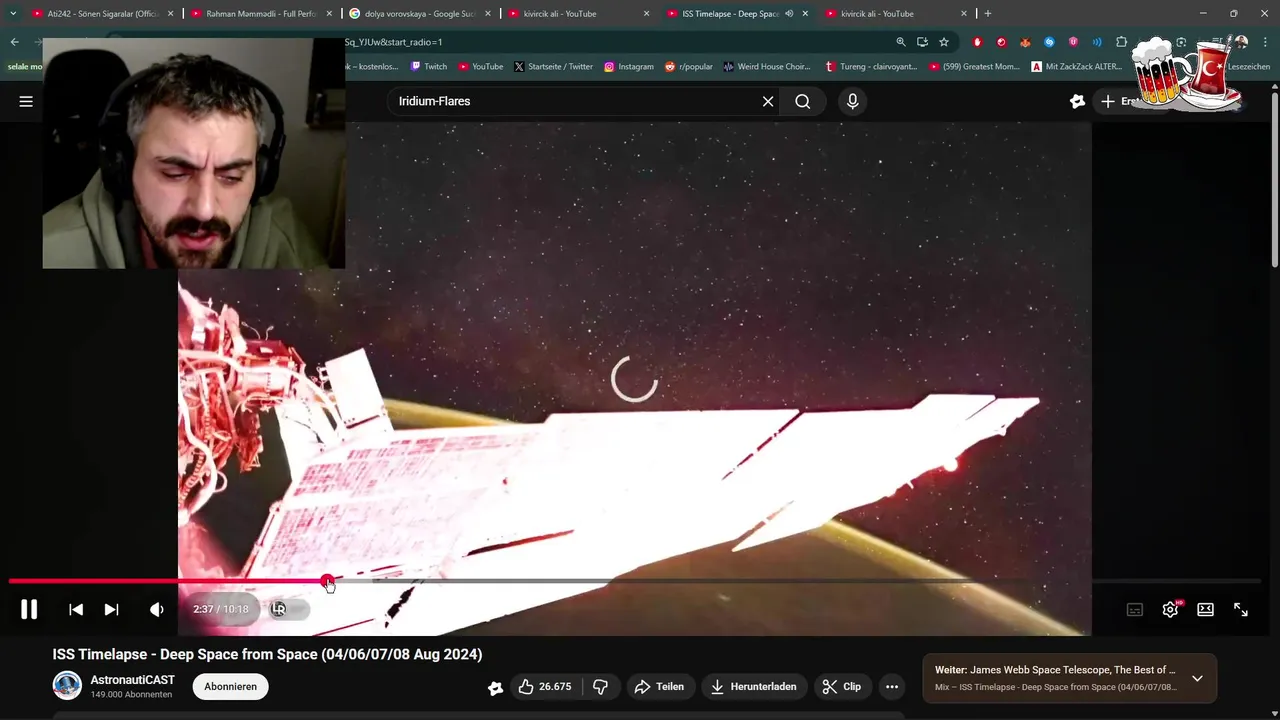Click the address bar URL text
The width and height of the screenshot is (1280, 720).
coord(394,42)
